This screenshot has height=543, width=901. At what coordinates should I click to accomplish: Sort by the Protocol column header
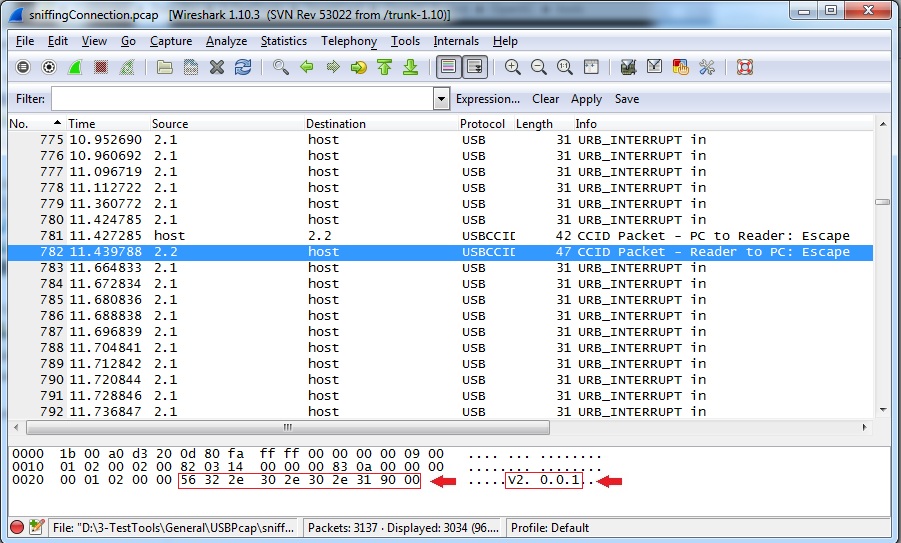tap(486, 124)
